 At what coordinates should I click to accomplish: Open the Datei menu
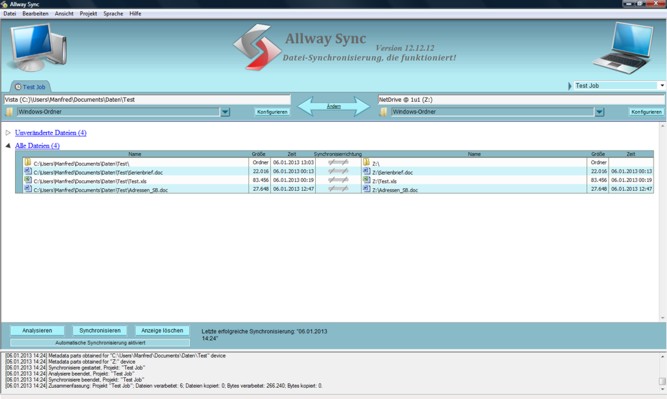click(9, 14)
